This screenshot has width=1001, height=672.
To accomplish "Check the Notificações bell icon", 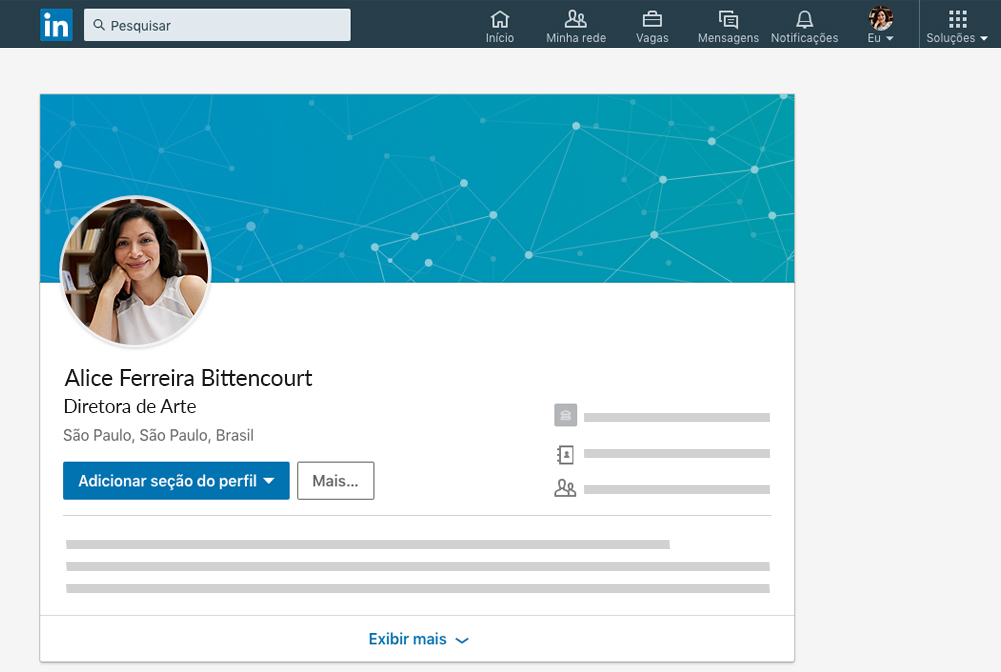I will click(x=804, y=19).
